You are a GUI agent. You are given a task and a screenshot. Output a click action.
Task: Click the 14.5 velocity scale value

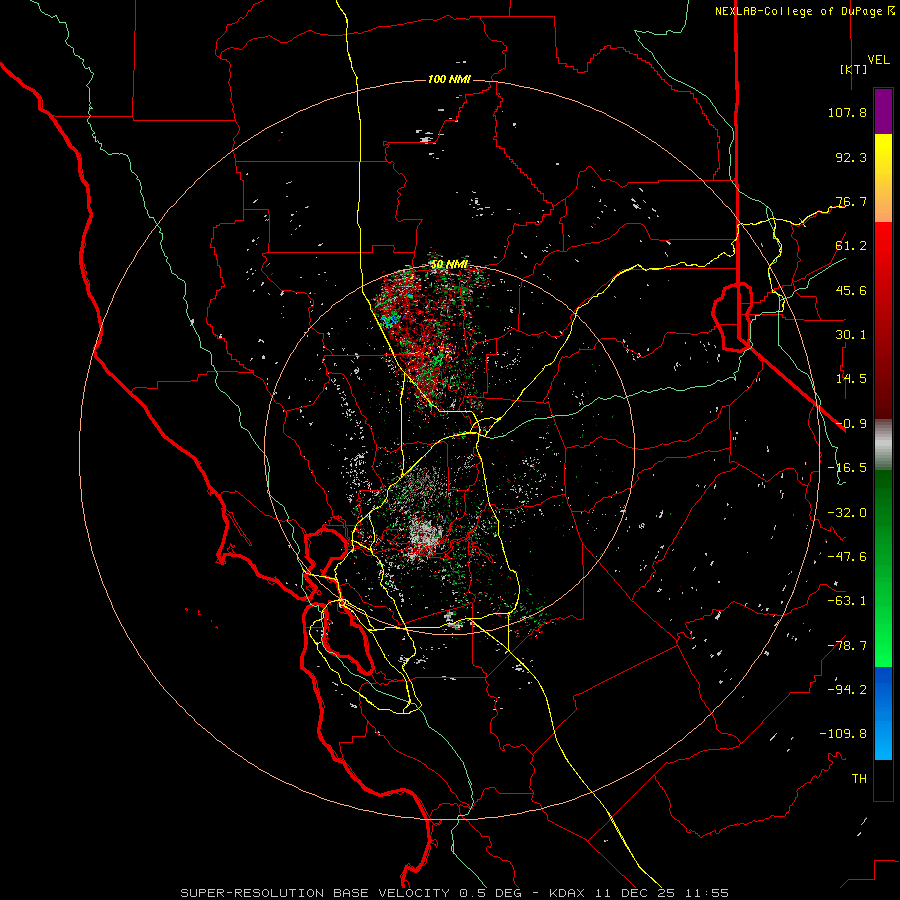pyautogui.click(x=851, y=379)
